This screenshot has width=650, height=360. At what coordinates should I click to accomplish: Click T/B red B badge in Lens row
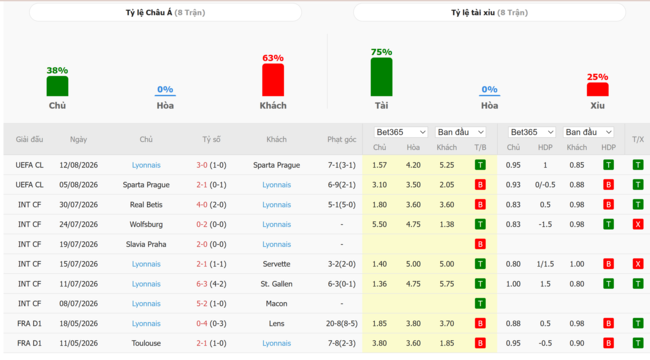[480, 324]
